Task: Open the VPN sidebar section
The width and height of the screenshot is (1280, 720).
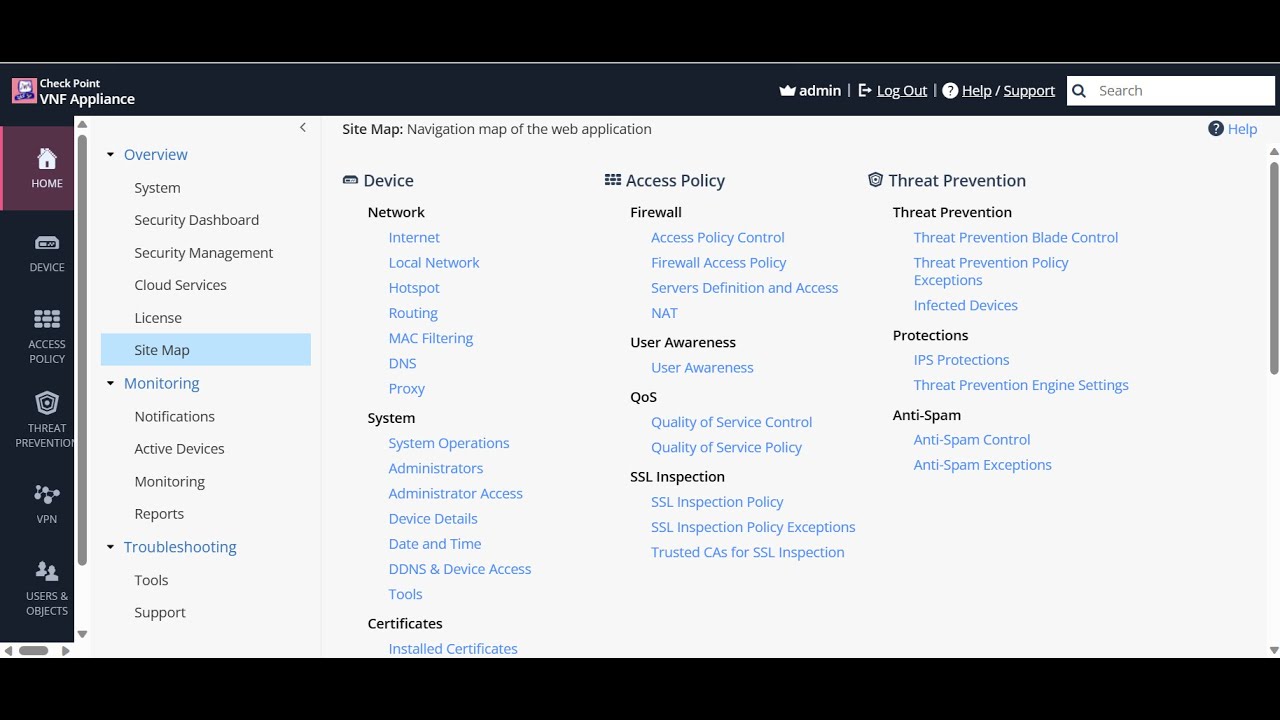Action: pos(47,504)
